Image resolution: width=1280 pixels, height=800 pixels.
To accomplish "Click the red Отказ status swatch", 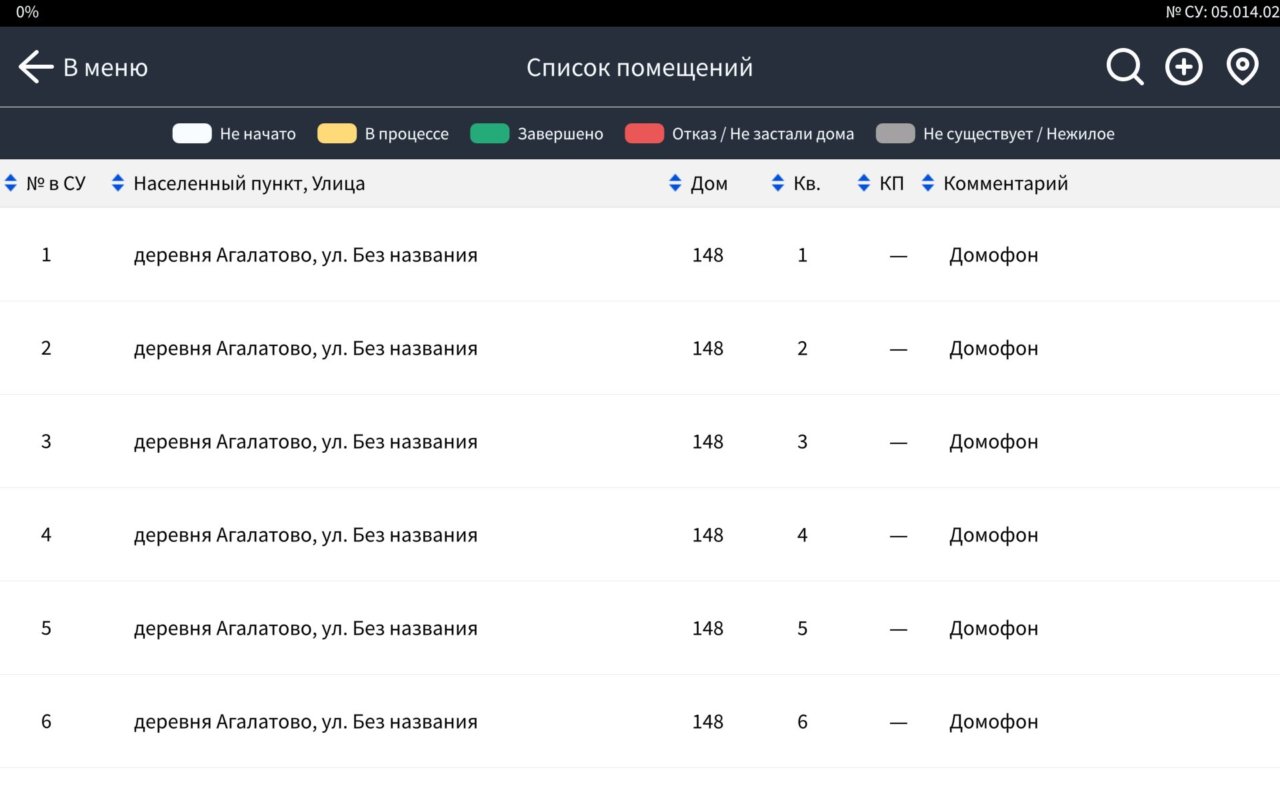I will tap(644, 134).
